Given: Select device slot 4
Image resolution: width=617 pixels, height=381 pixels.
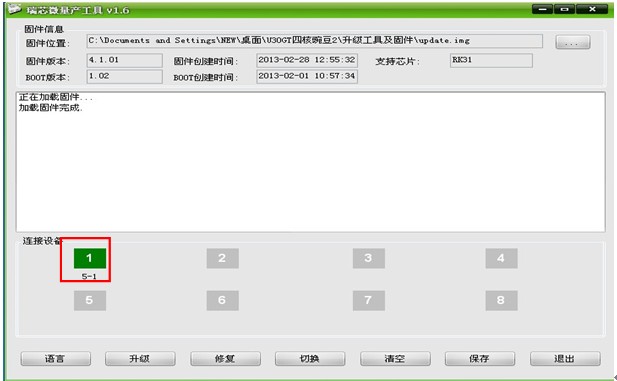Looking at the screenshot, I should (501, 258).
